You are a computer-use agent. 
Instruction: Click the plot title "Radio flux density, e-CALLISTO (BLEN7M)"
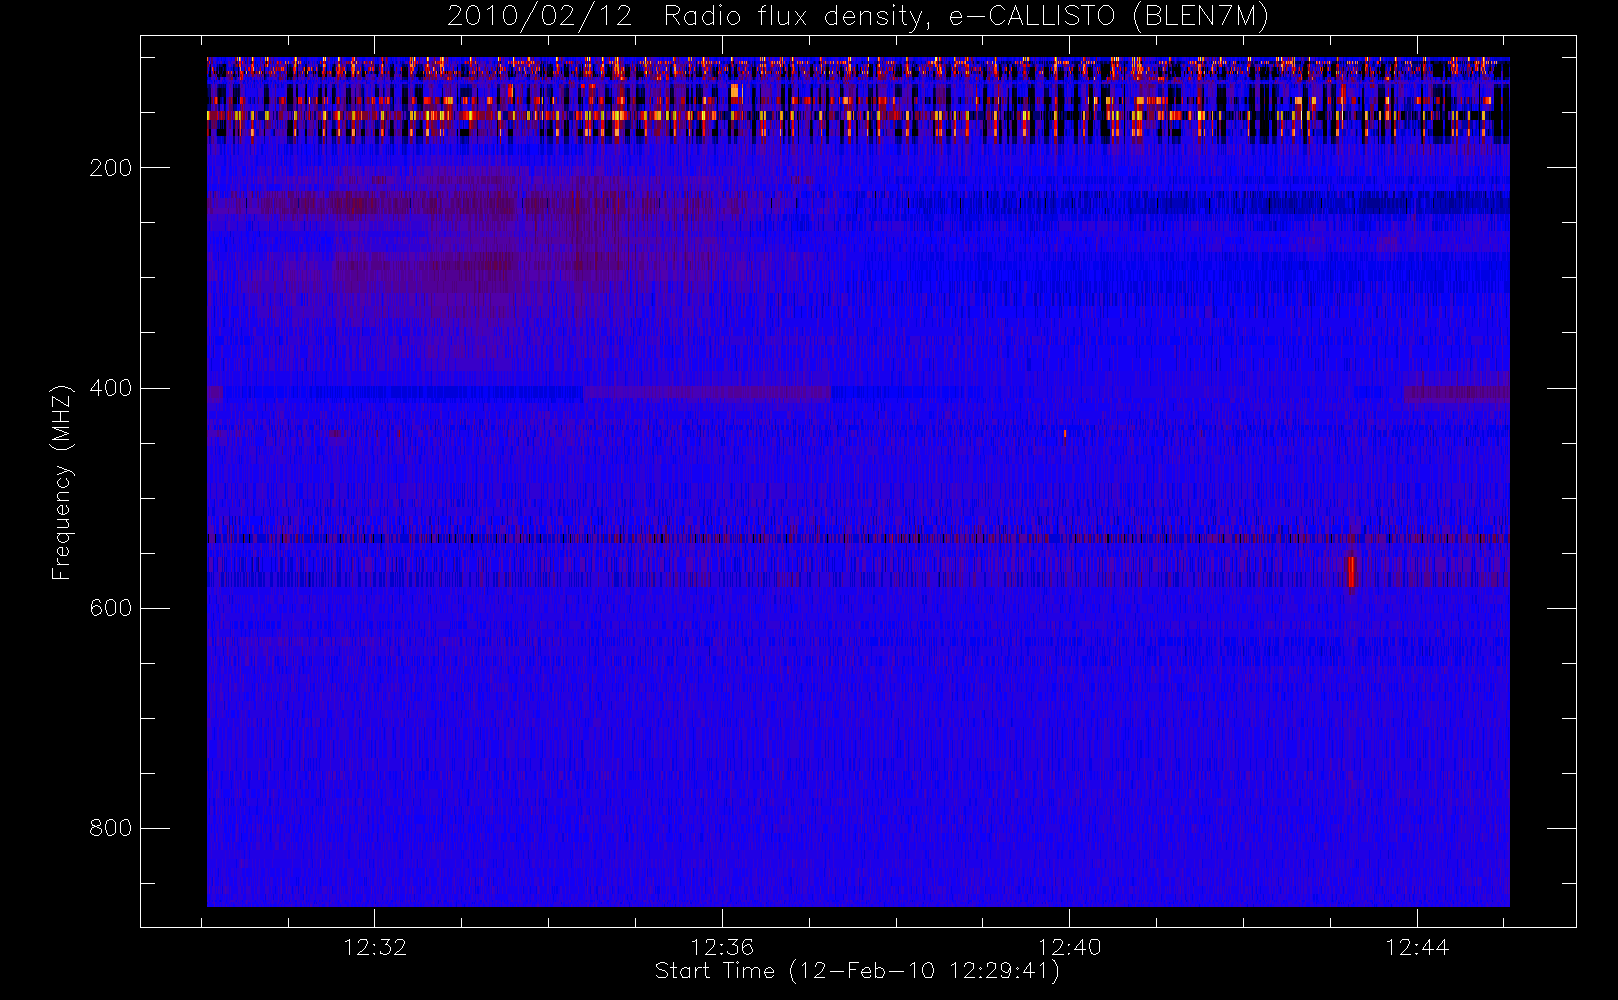tap(967, 17)
